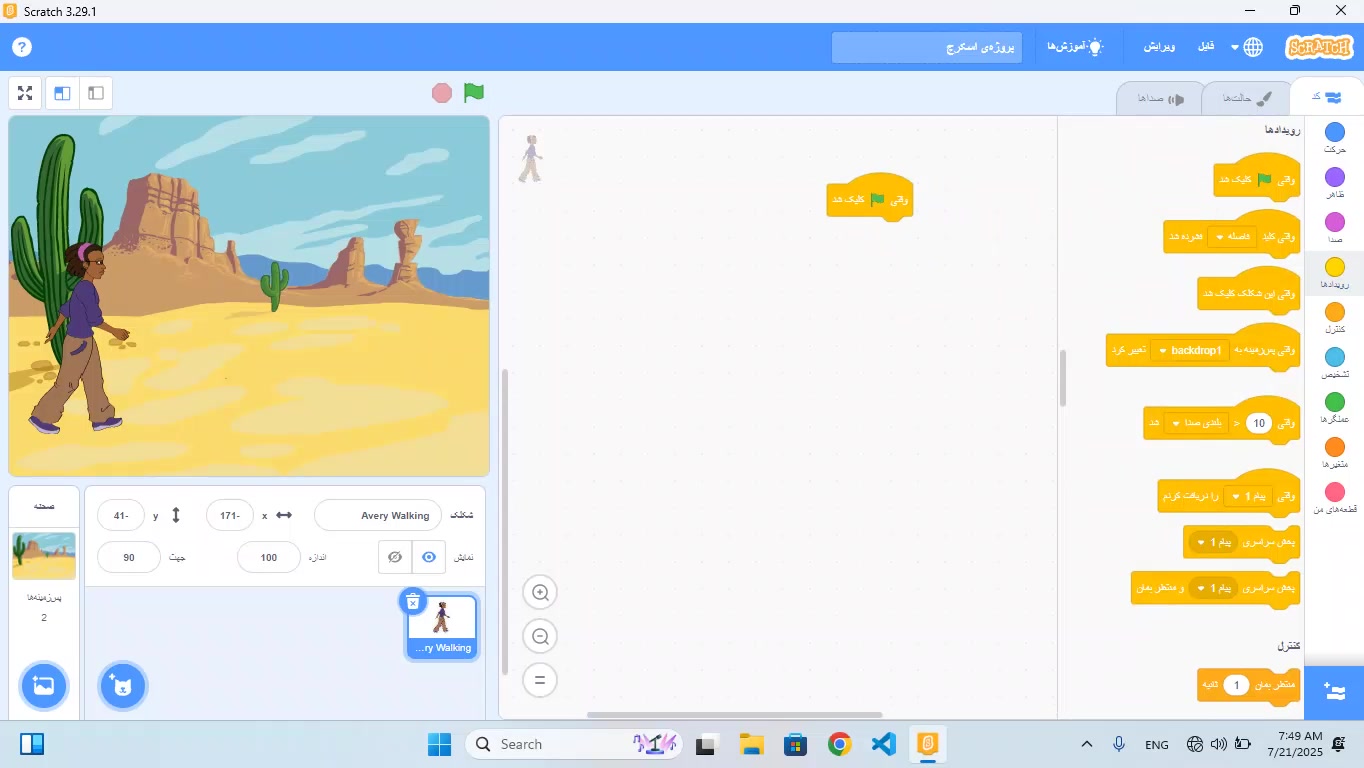Click the flag hat block in the workspace

pos(870,199)
